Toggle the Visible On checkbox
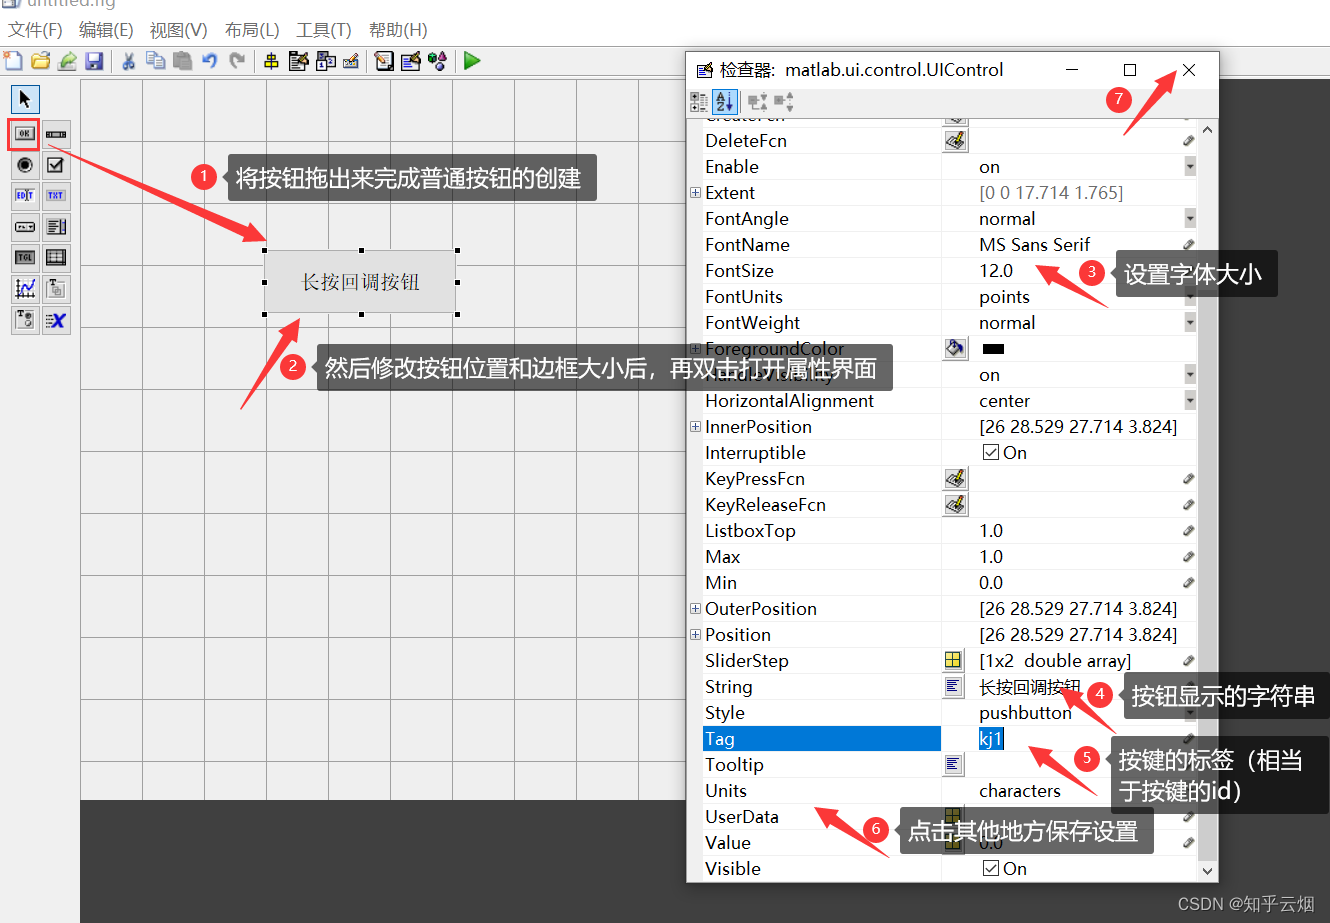 993,868
